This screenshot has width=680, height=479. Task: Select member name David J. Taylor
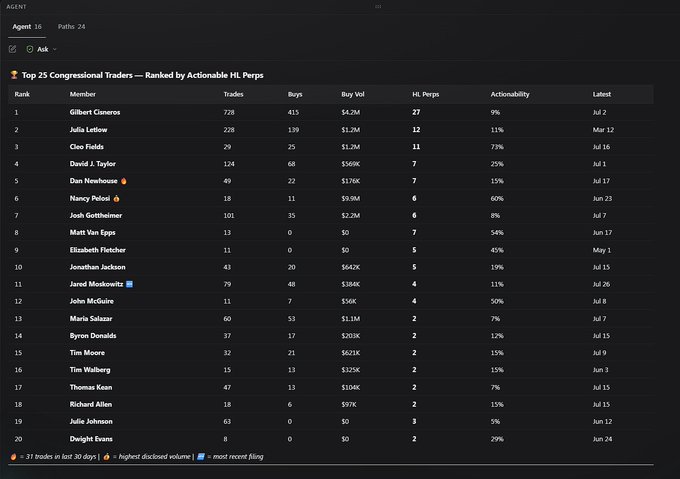point(92,164)
